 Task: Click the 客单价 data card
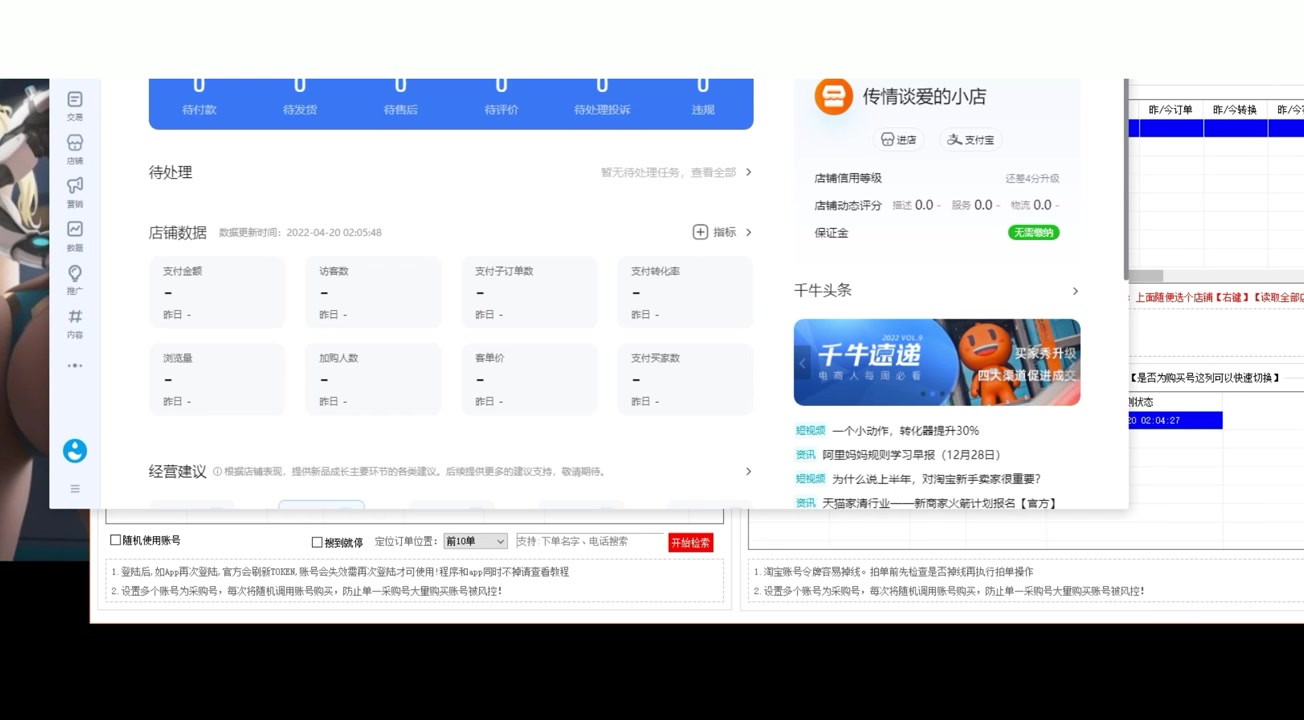(x=529, y=379)
